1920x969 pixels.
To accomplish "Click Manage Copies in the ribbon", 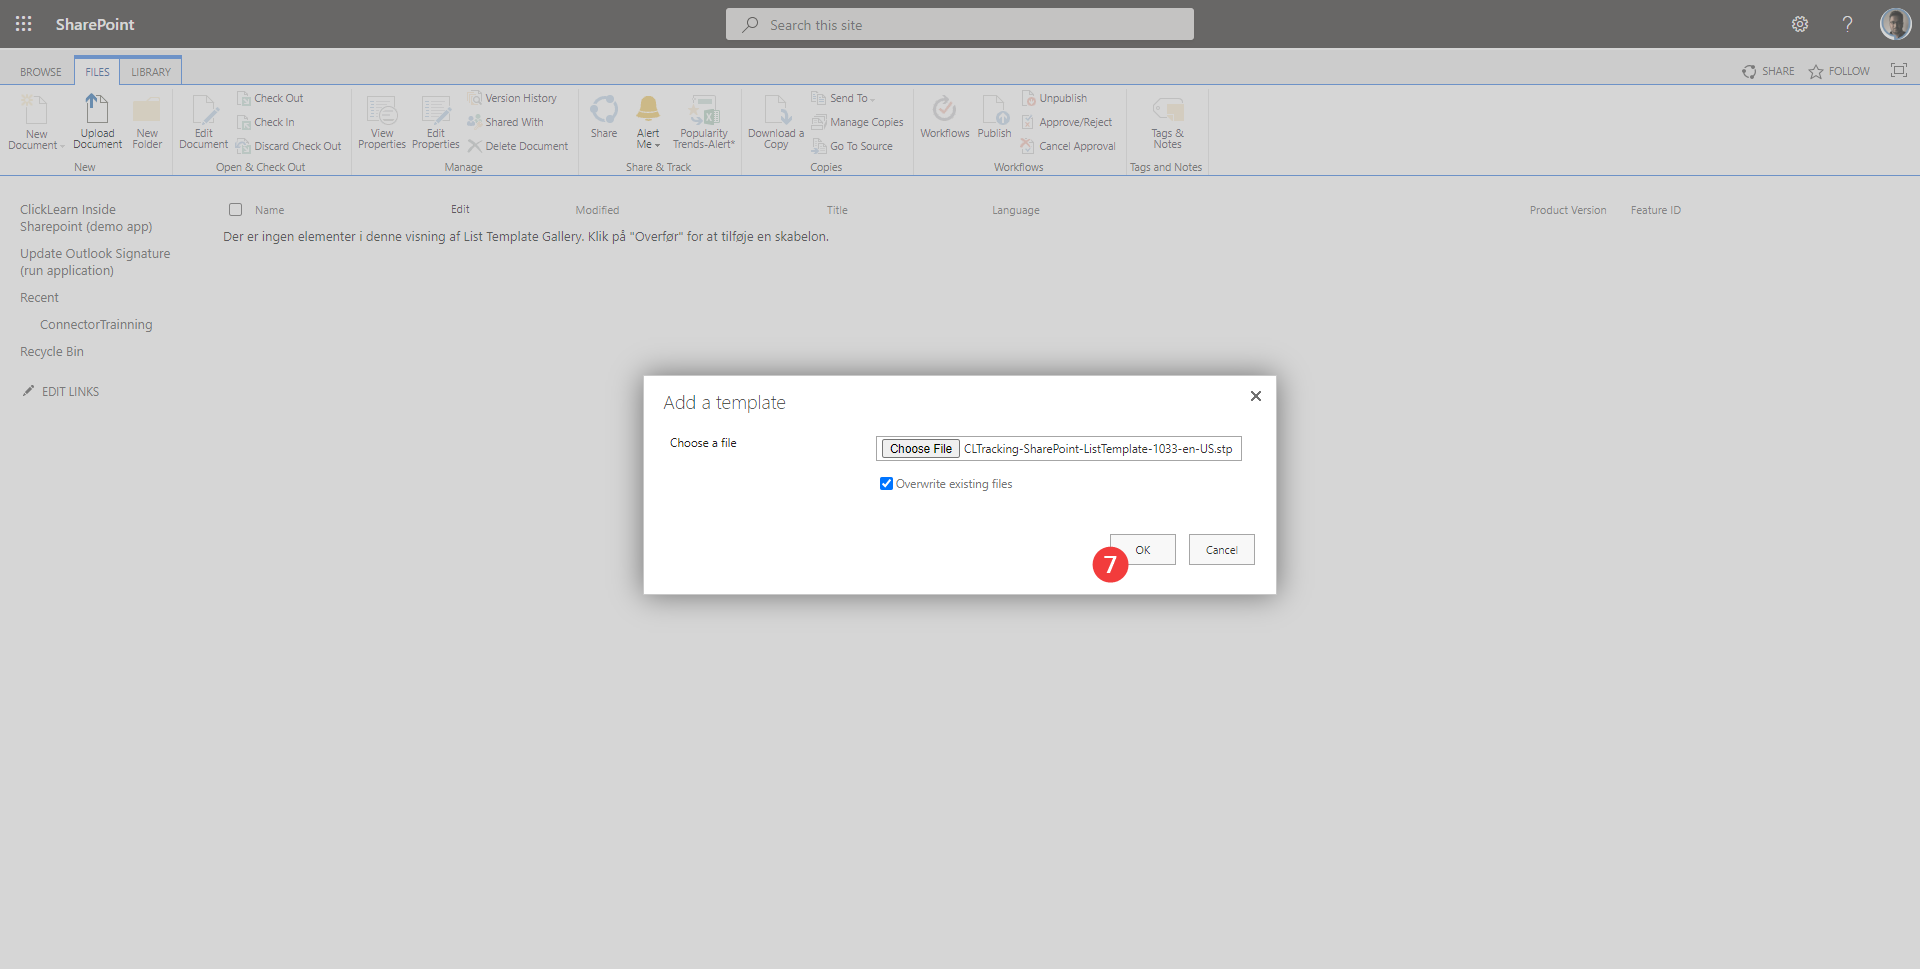I will [x=858, y=122].
